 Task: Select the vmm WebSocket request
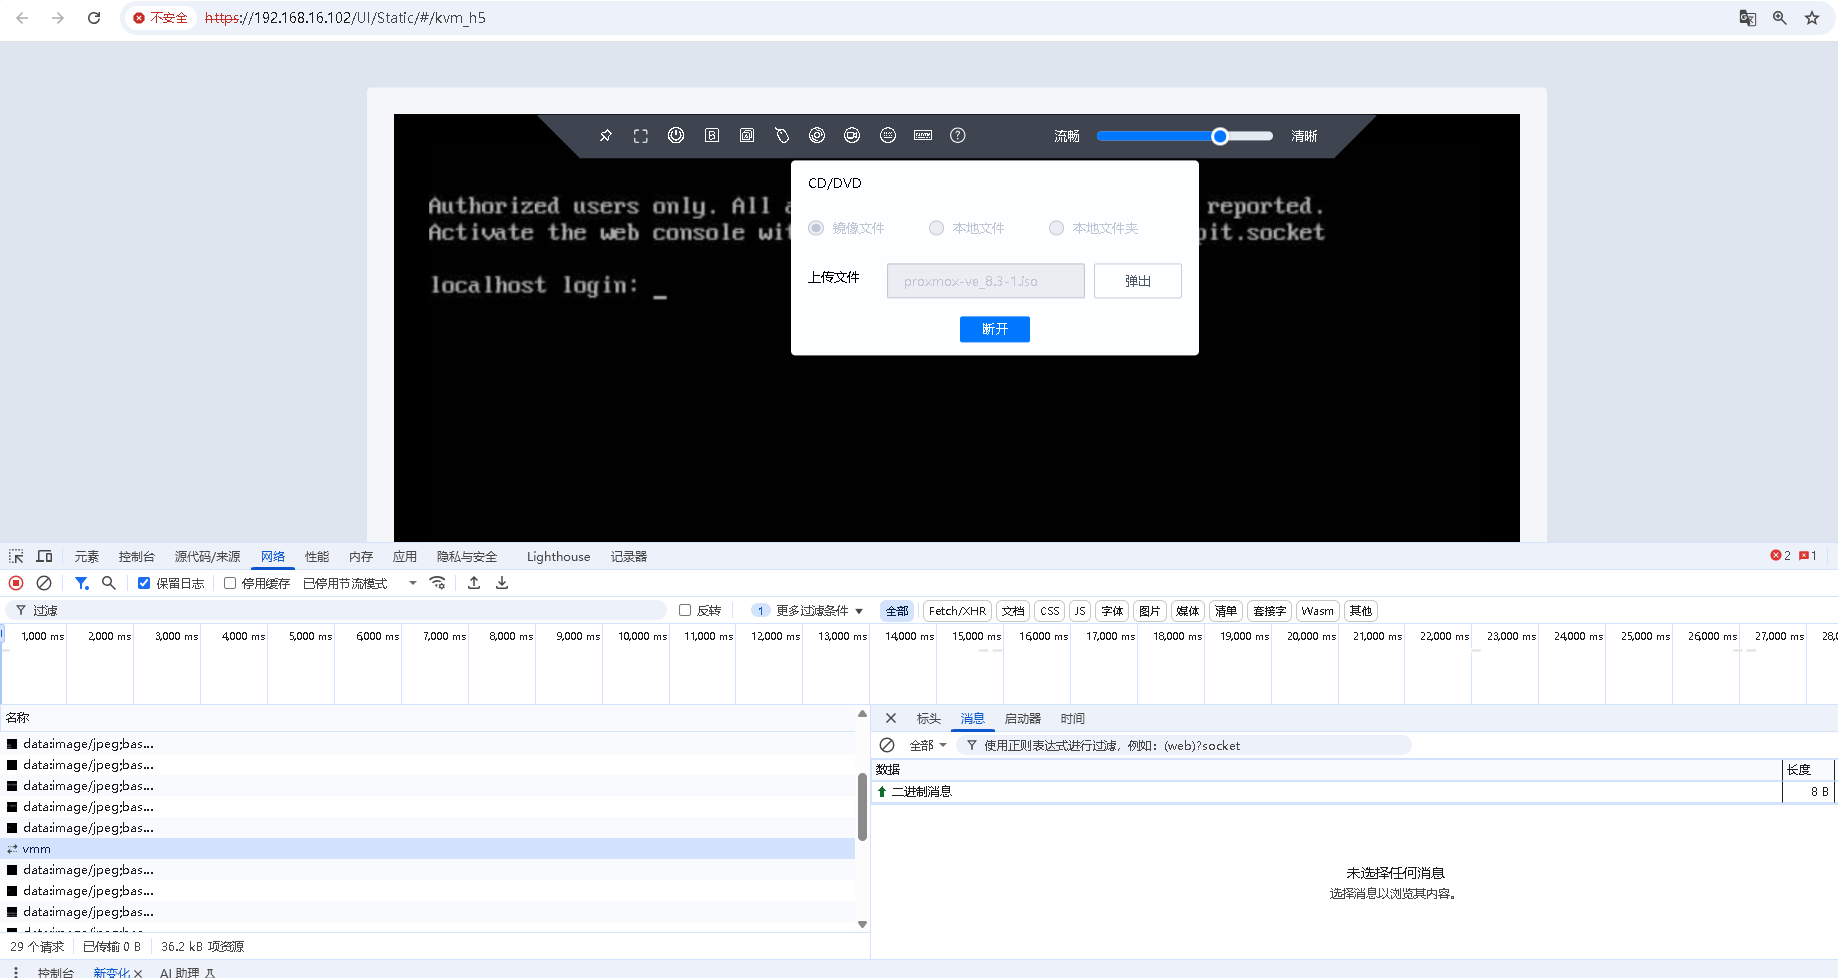[36, 848]
